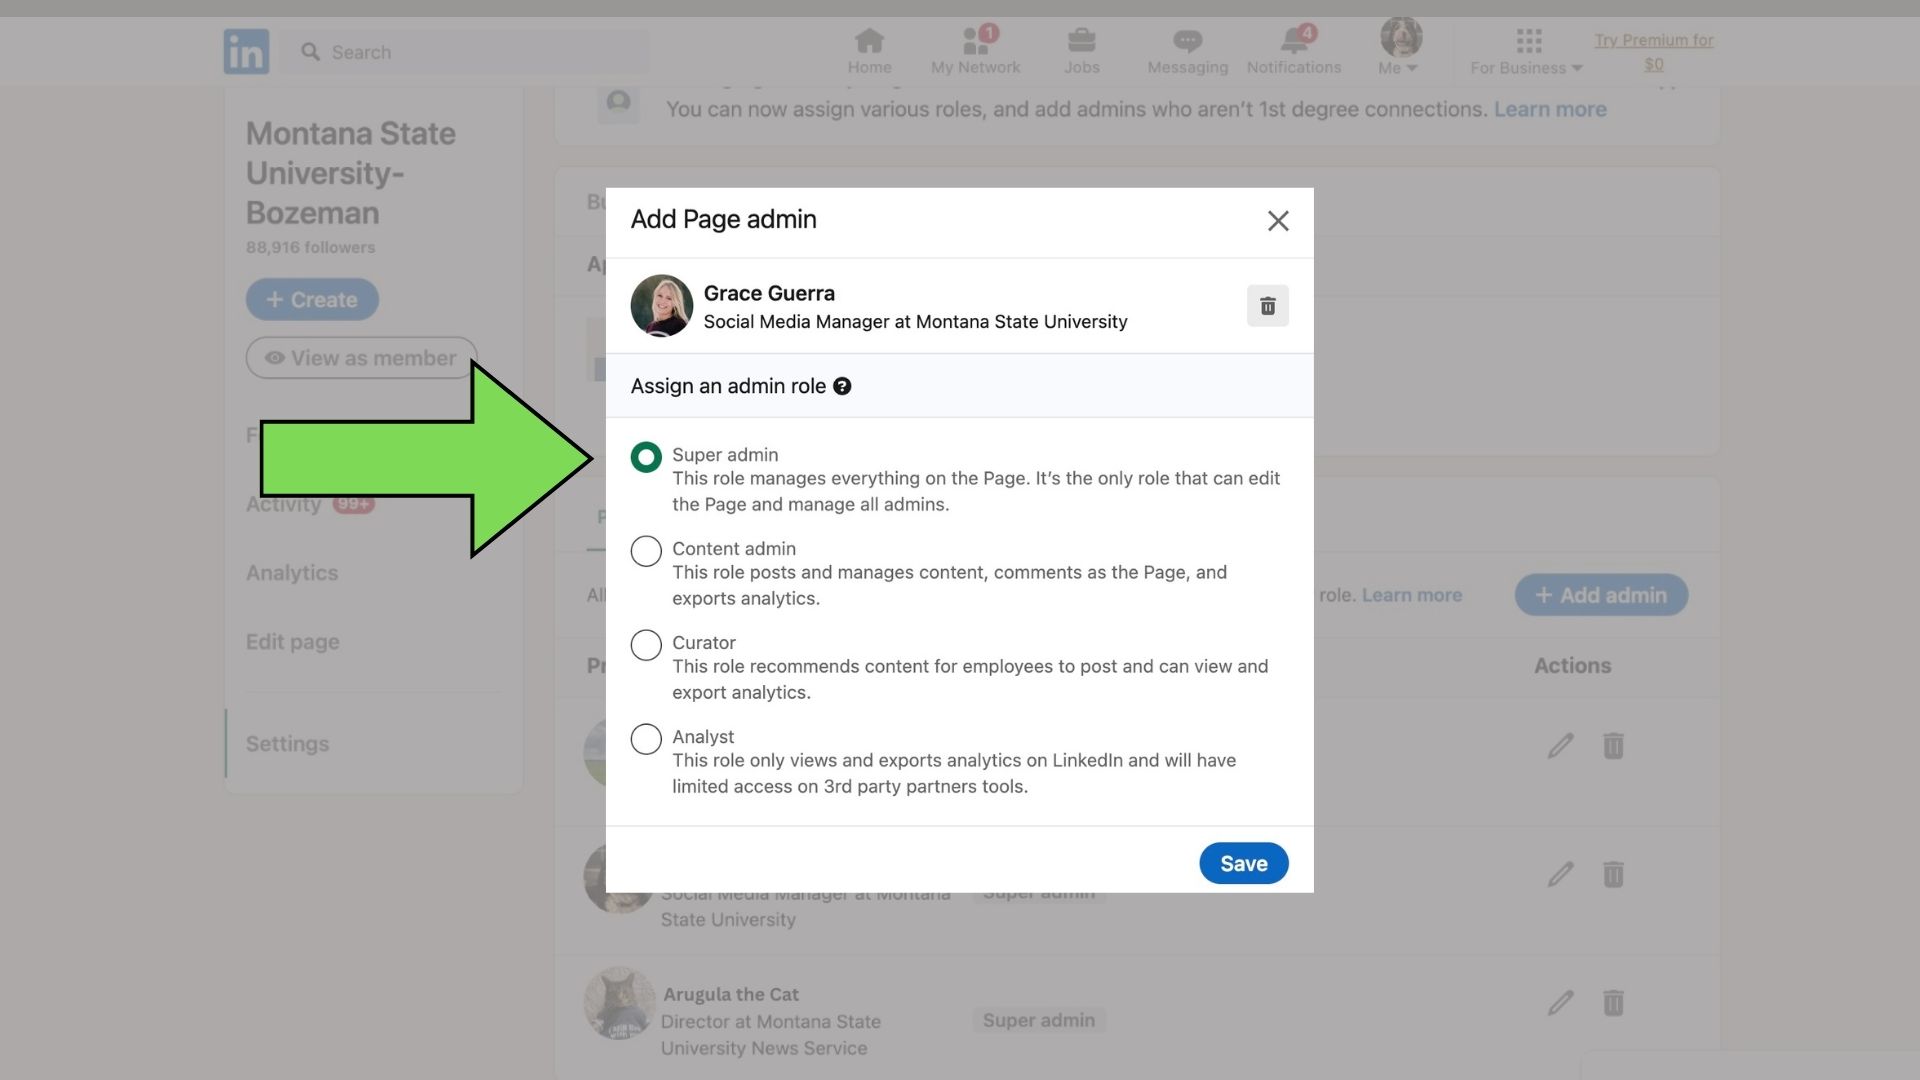Close the Add Page admin dialog

coord(1277,221)
